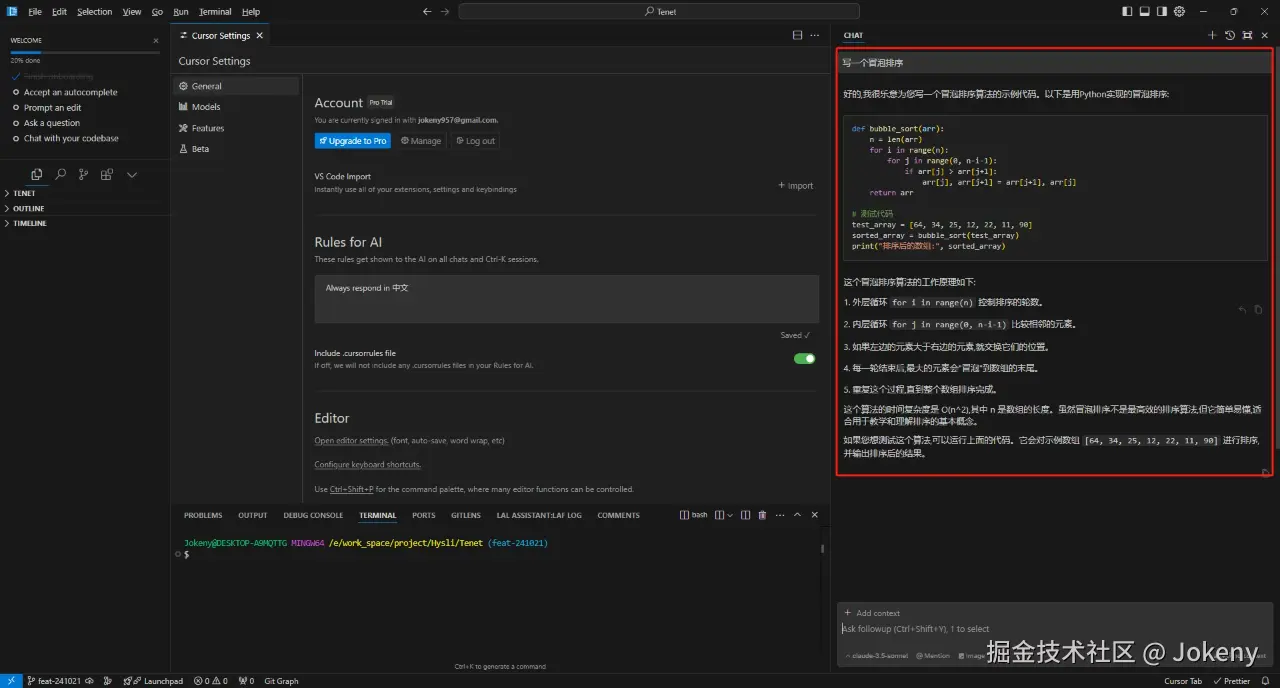
Task: Select Features settings category
Action: (x=236, y=128)
